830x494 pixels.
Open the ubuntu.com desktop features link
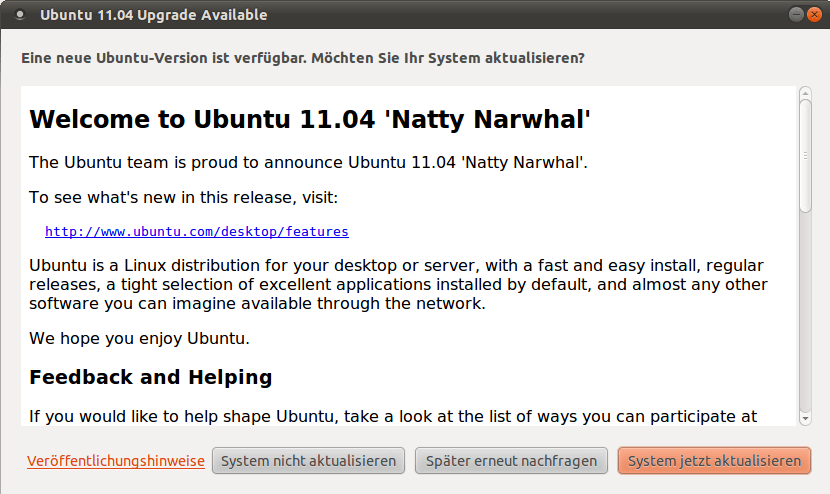[196, 231]
